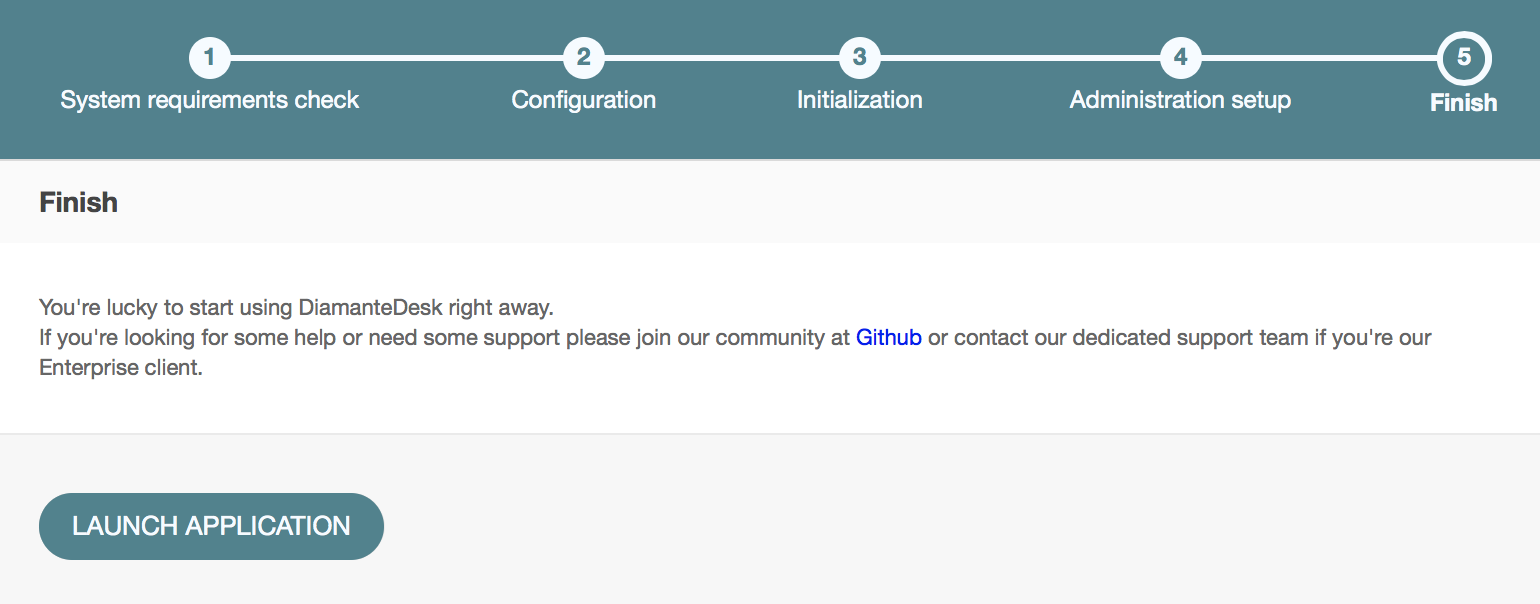
Task: Click progress line between steps 1 and 2
Action: [x=397, y=58]
